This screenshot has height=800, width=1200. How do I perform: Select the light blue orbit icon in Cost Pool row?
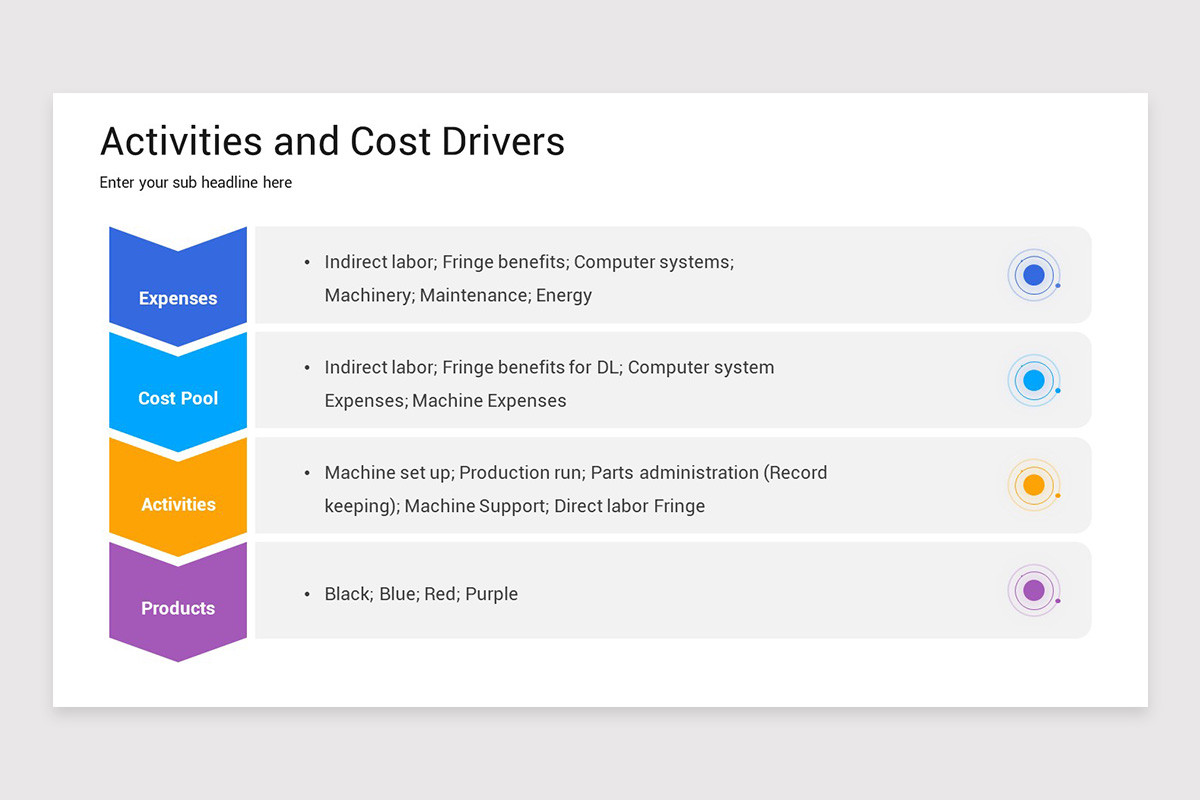click(1034, 380)
